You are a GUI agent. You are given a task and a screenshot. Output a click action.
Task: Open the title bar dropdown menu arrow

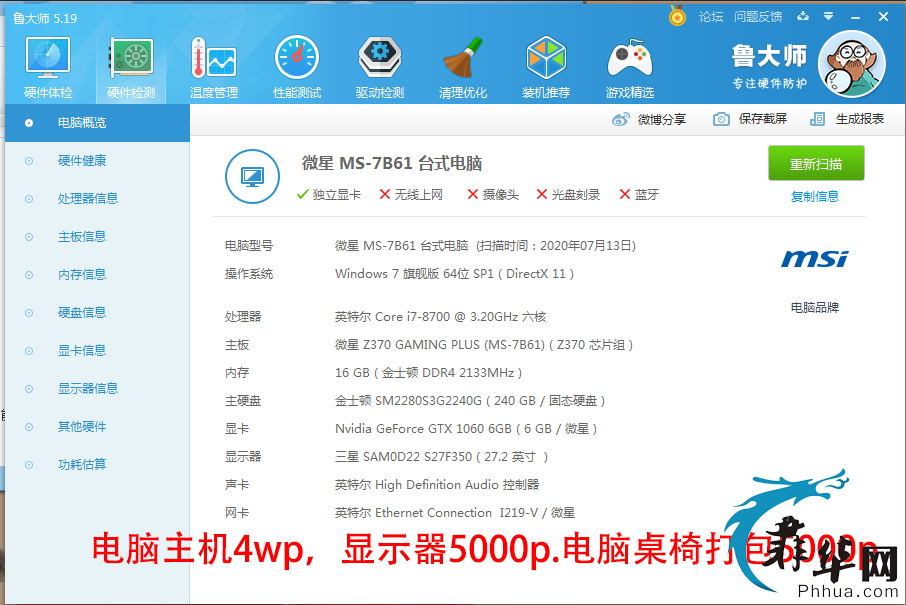coord(829,16)
